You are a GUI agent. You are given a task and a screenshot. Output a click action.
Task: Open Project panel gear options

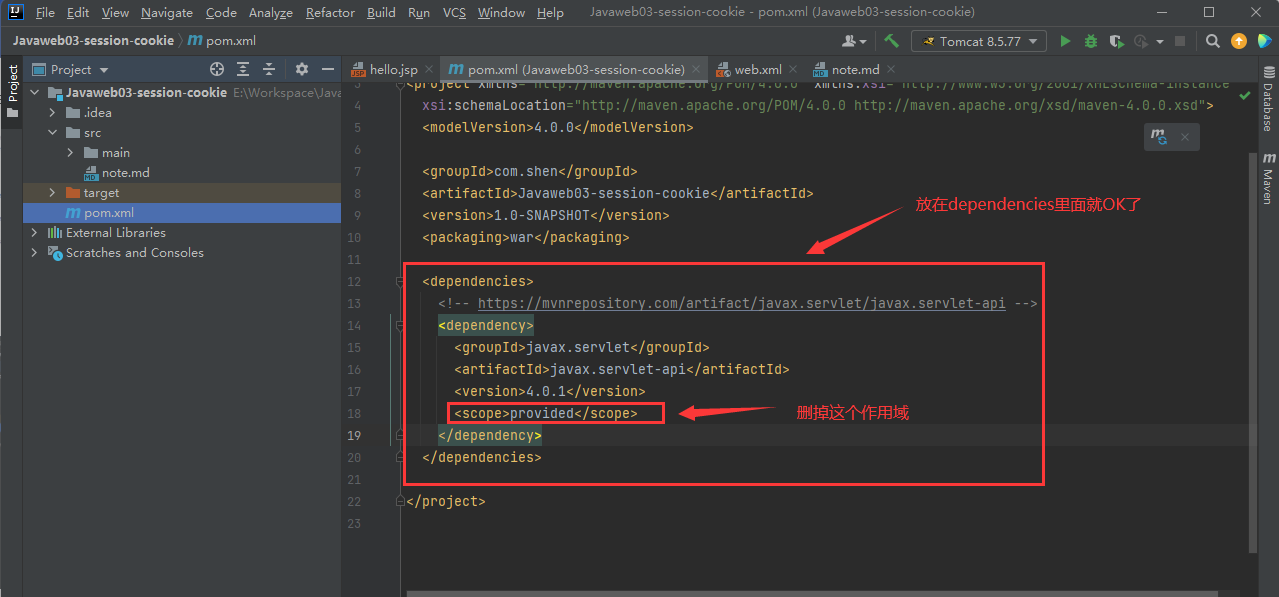click(302, 69)
